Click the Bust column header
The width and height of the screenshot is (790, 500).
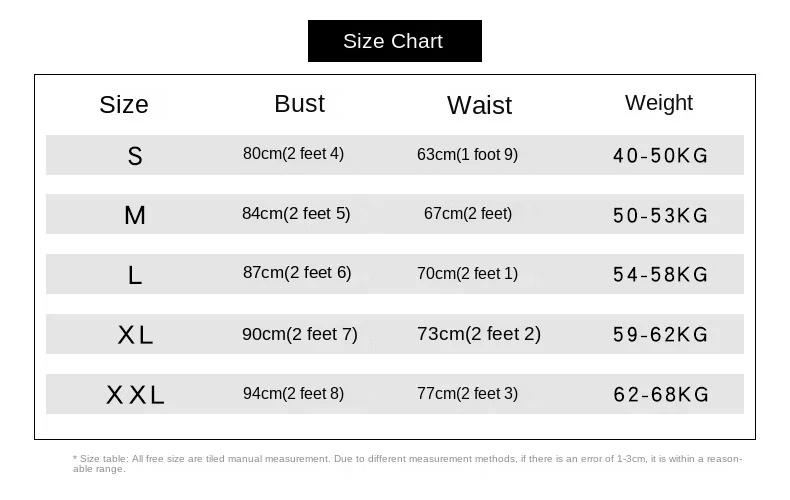tap(299, 103)
